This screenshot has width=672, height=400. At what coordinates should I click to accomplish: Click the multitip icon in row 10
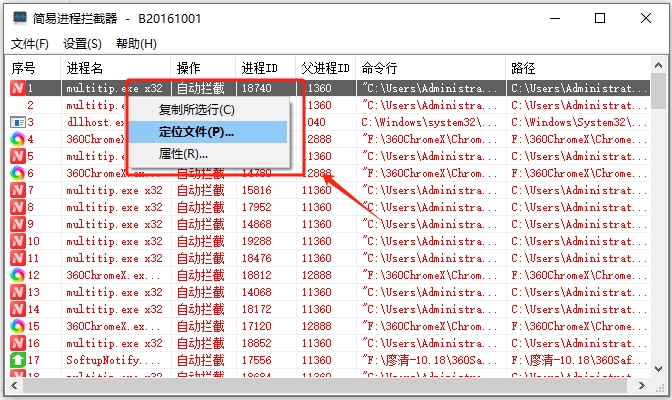pyautogui.click(x=18, y=241)
